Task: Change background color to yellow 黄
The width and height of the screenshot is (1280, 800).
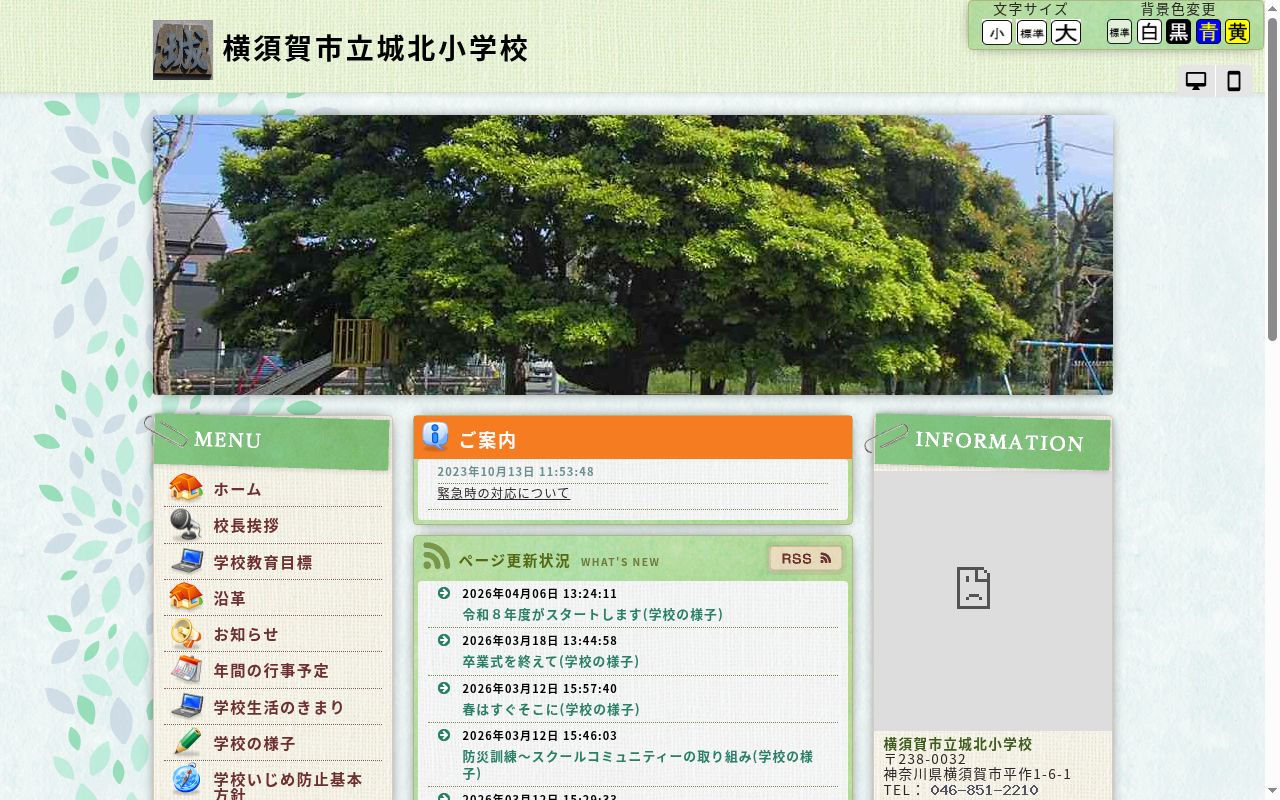Action: (1238, 32)
